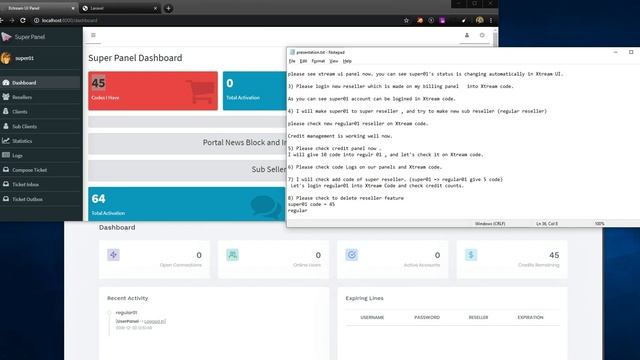The height and width of the screenshot is (360, 640).
Task: Click the Super Panel paper-plane logo
Action: click(6, 37)
